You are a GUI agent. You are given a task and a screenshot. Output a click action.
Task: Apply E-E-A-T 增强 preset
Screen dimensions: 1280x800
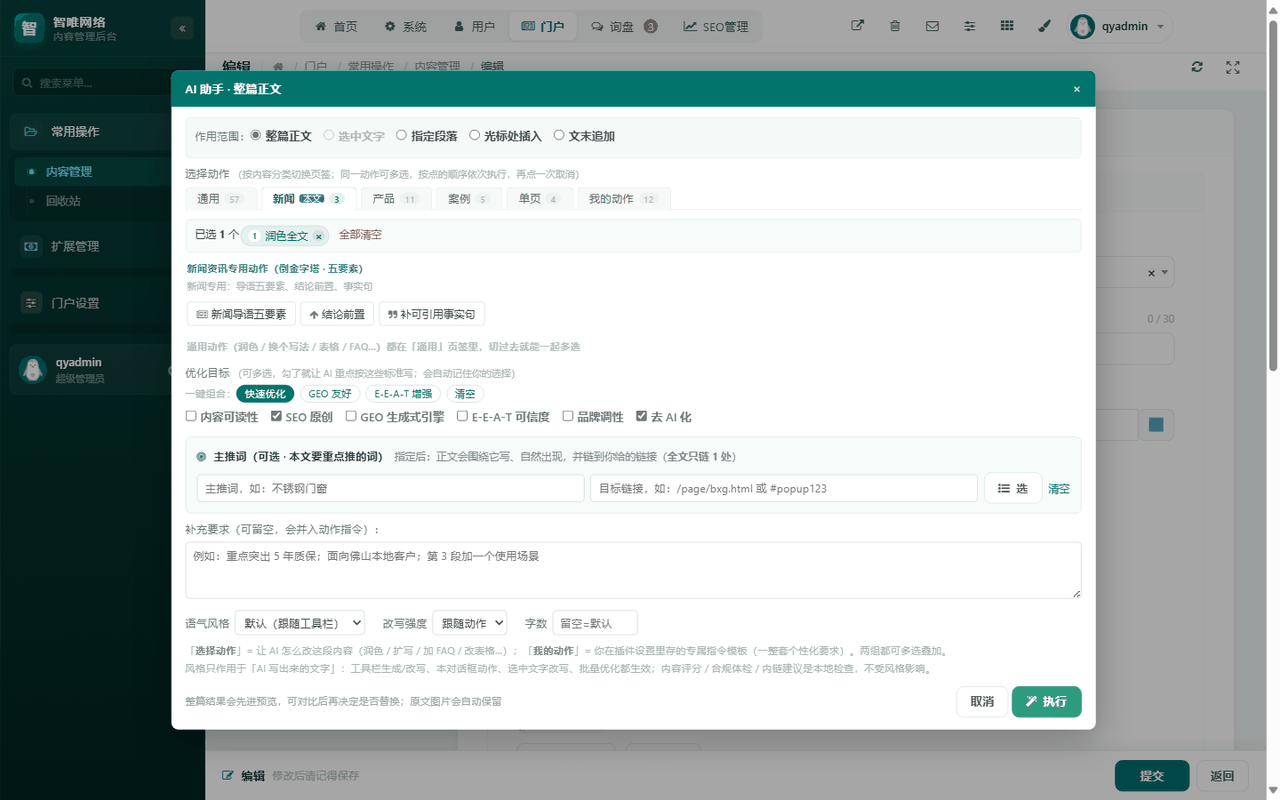[404, 394]
